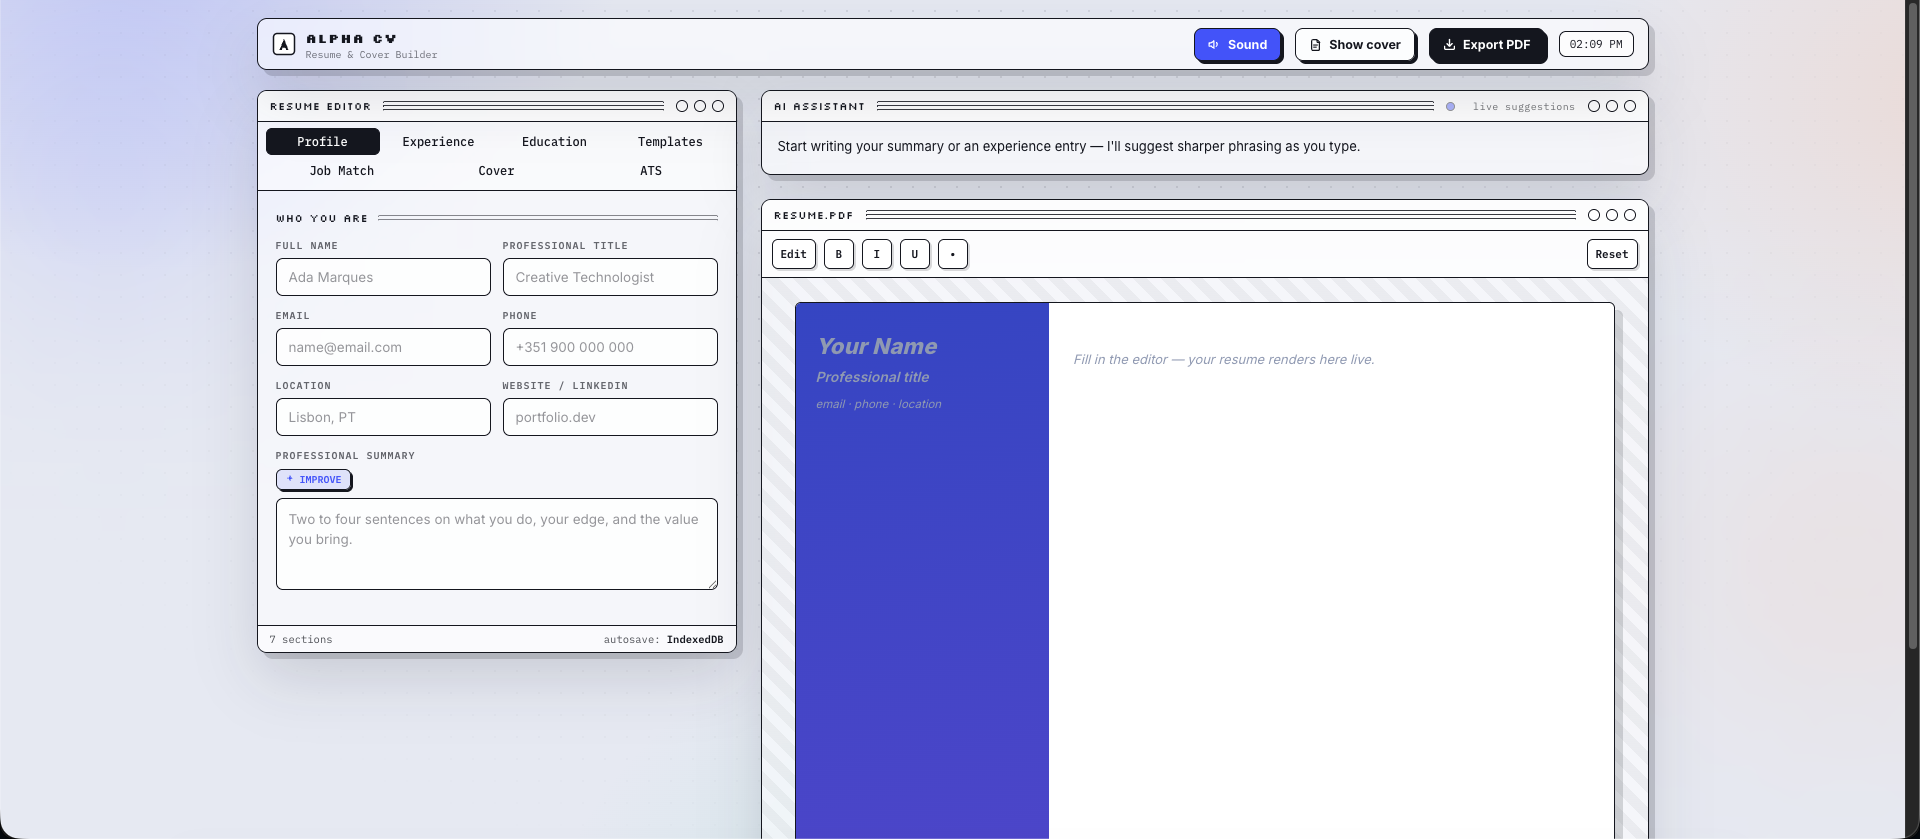Focus the Website / LinkedIn field
Image resolution: width=1920 pixels, height=839 pixels.
coord(610,417)
